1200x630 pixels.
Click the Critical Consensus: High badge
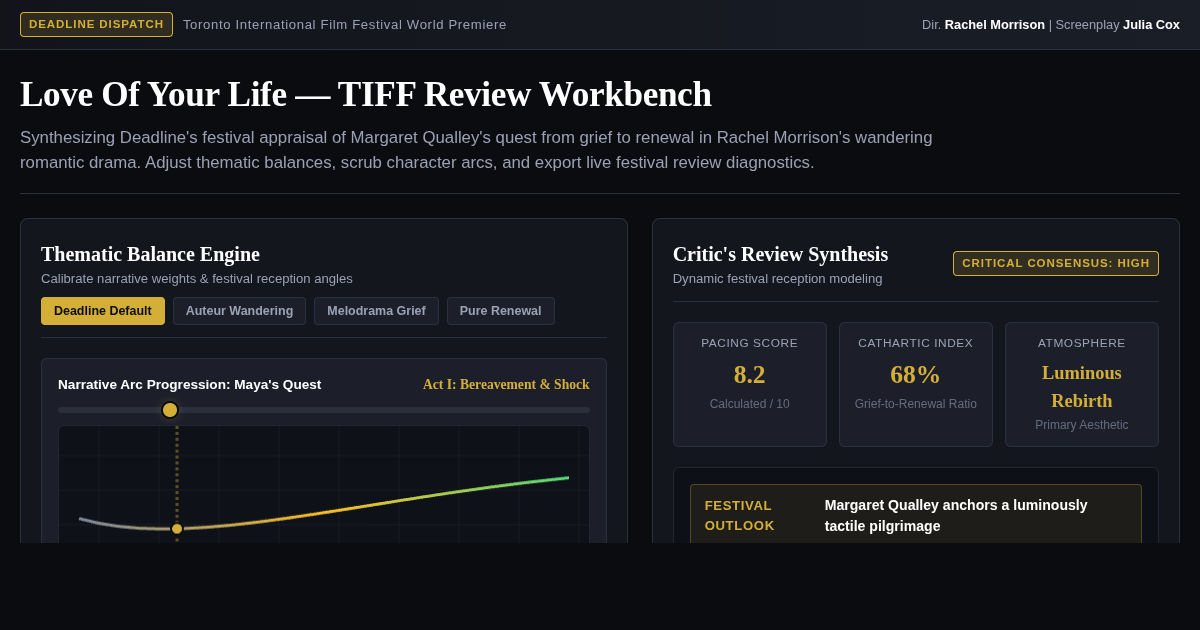(1056, 263)
